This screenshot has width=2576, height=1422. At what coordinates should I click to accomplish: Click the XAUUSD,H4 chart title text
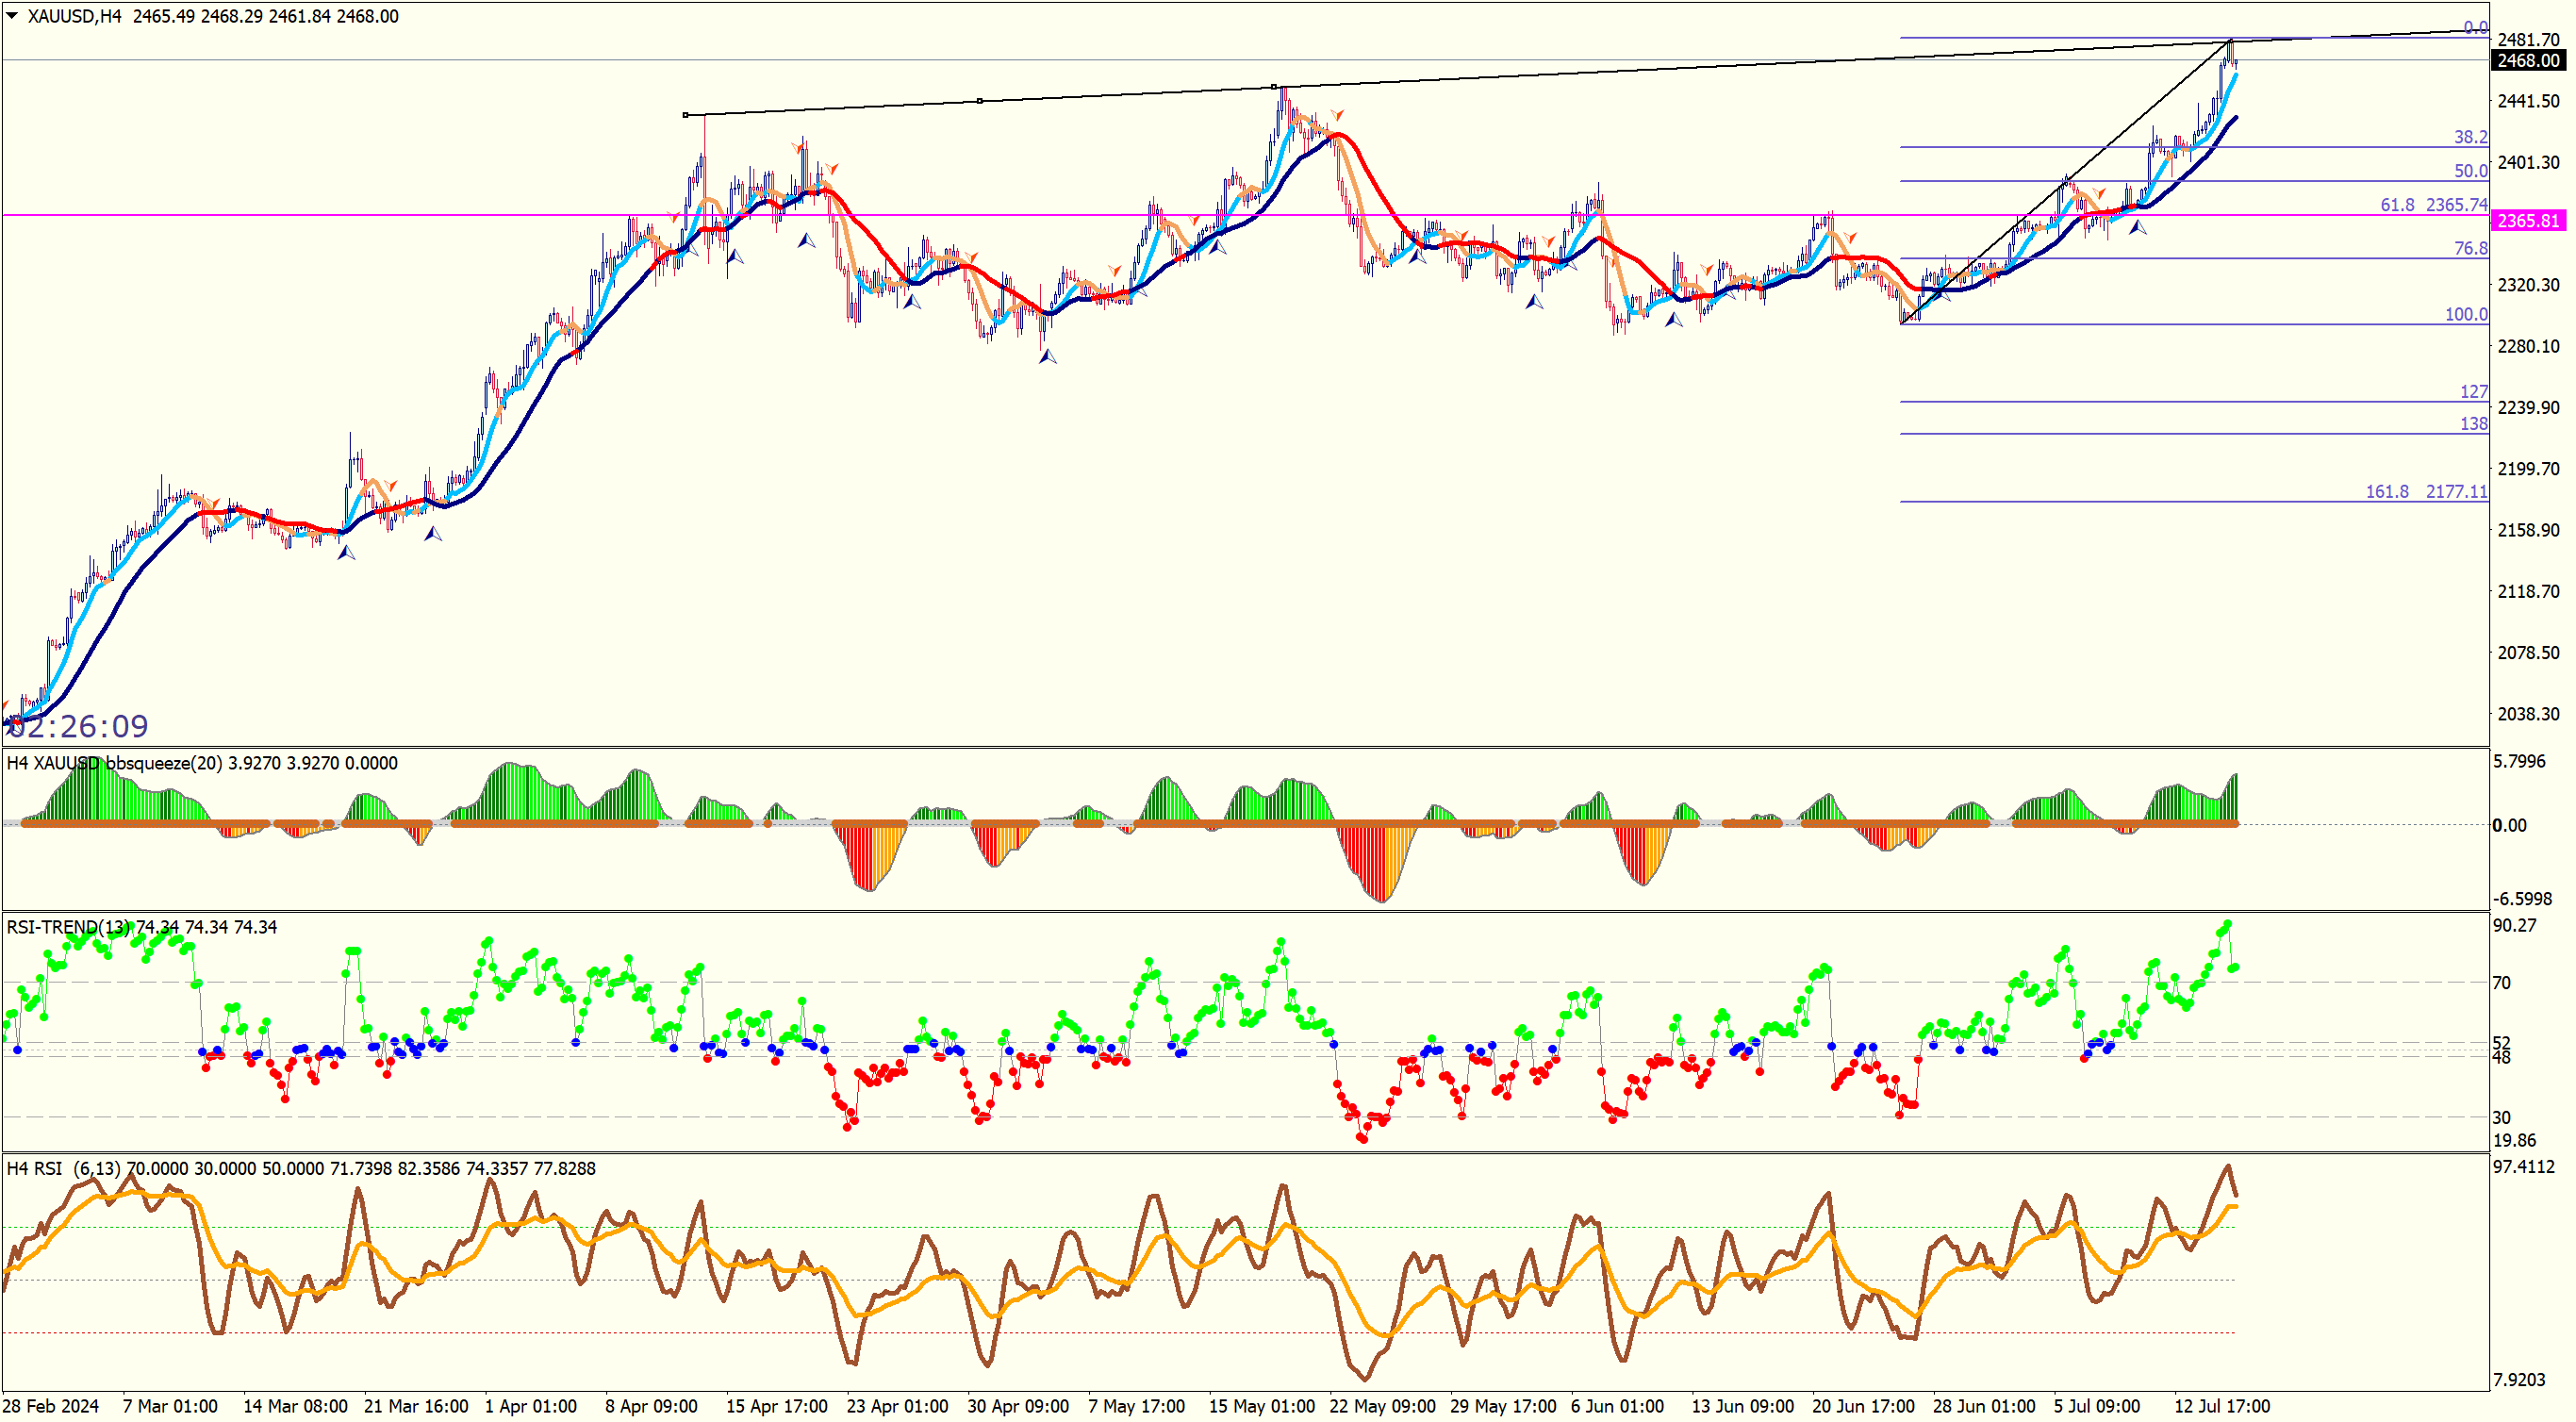[x=74, y=16]
